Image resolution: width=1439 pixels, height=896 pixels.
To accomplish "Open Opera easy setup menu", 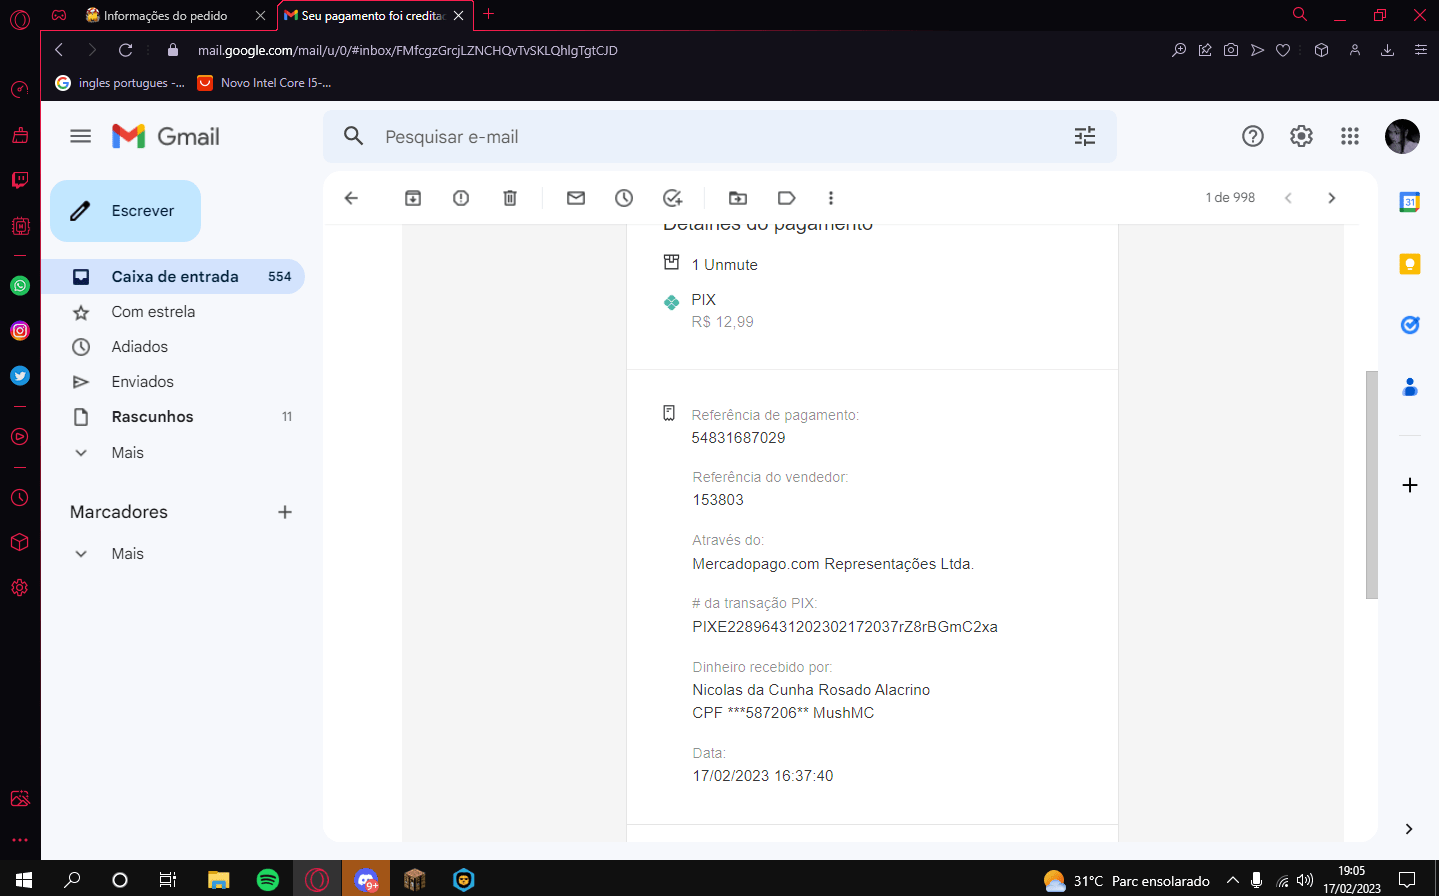I will click(x=1420, y=50).
